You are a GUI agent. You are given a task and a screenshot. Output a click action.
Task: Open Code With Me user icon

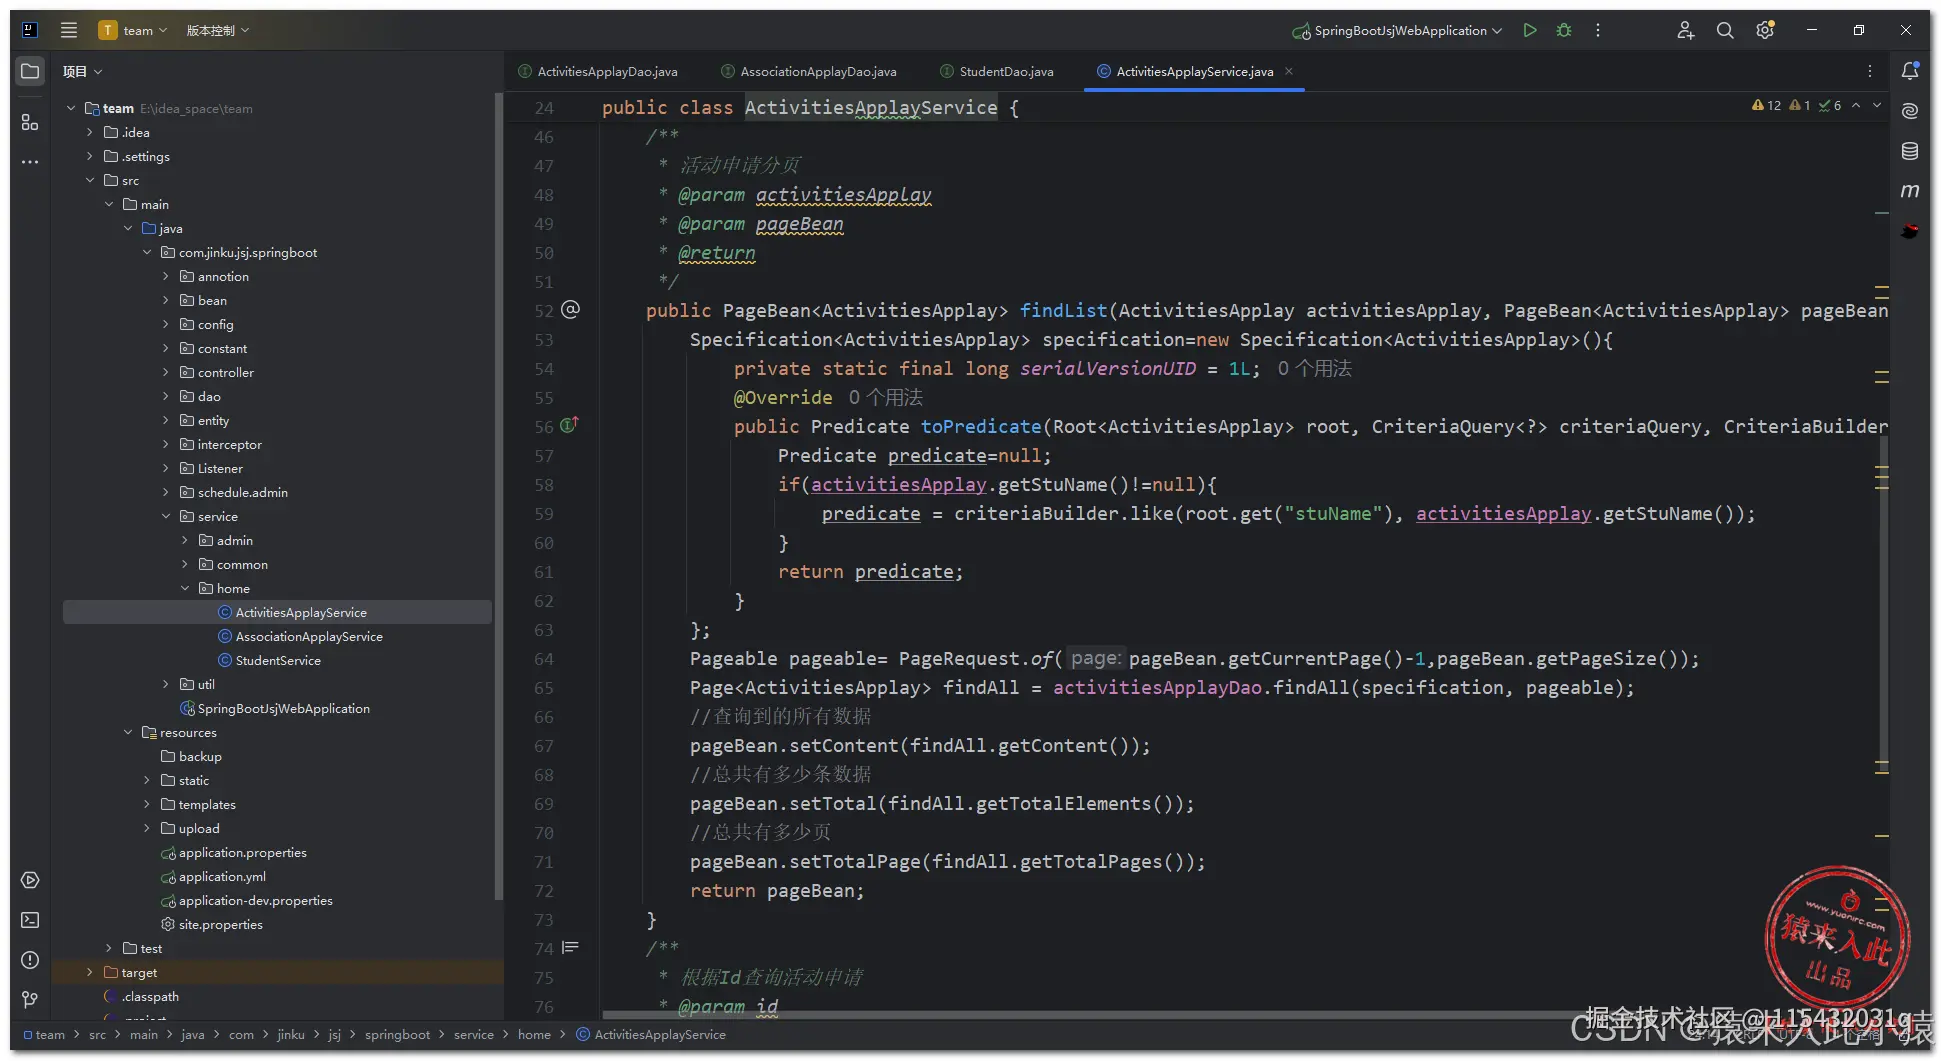[1685, 30]
